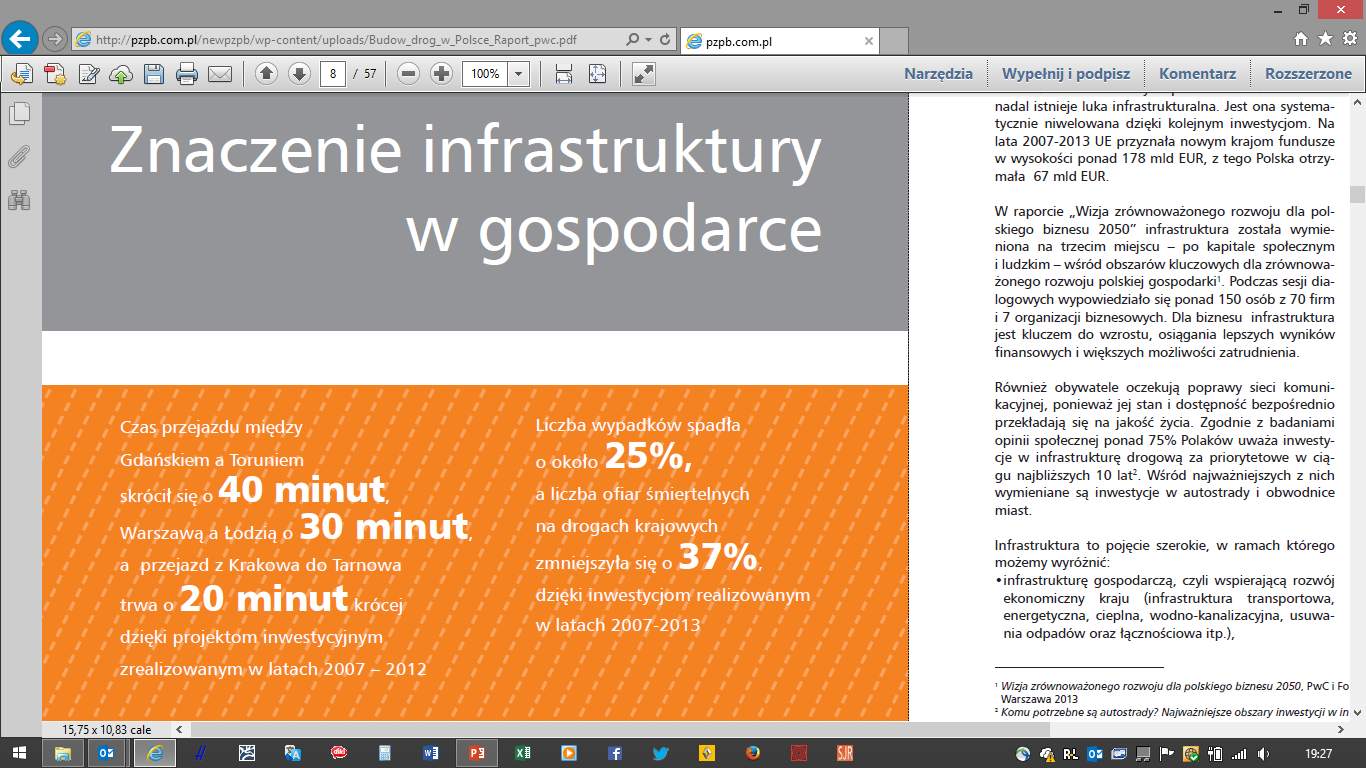
Task: Print the PDF document
Action: (187, 73)
